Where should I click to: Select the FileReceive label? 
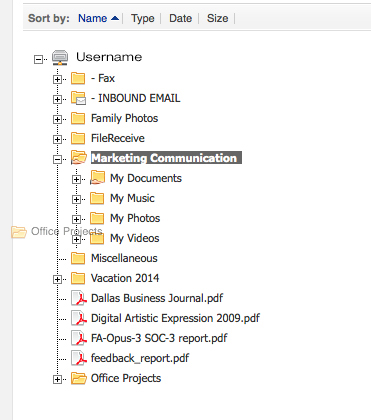coord(118,138)
